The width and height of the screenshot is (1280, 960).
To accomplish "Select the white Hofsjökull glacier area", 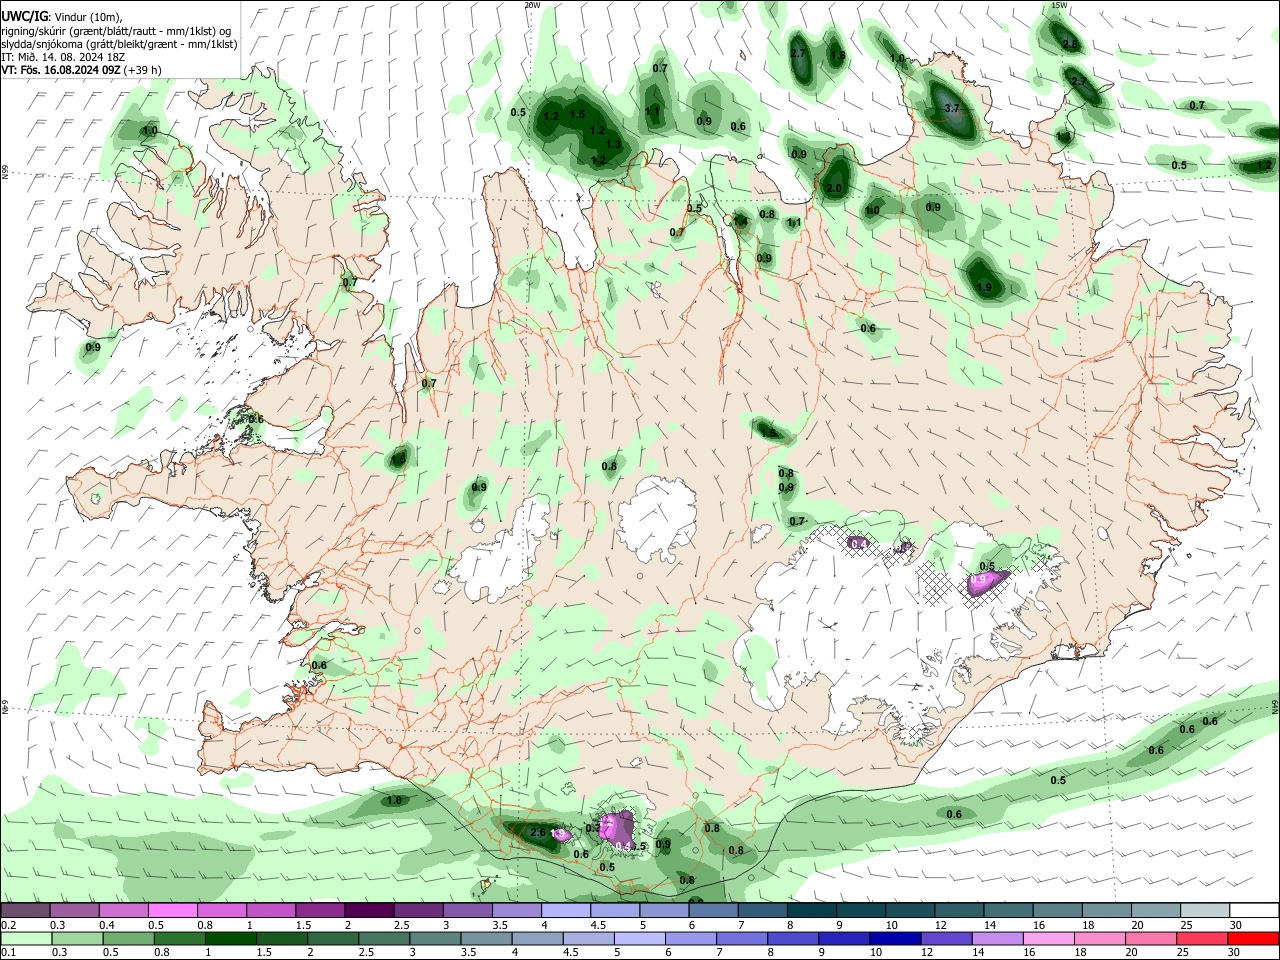I will pyautogui.click(x=657, y=518).
